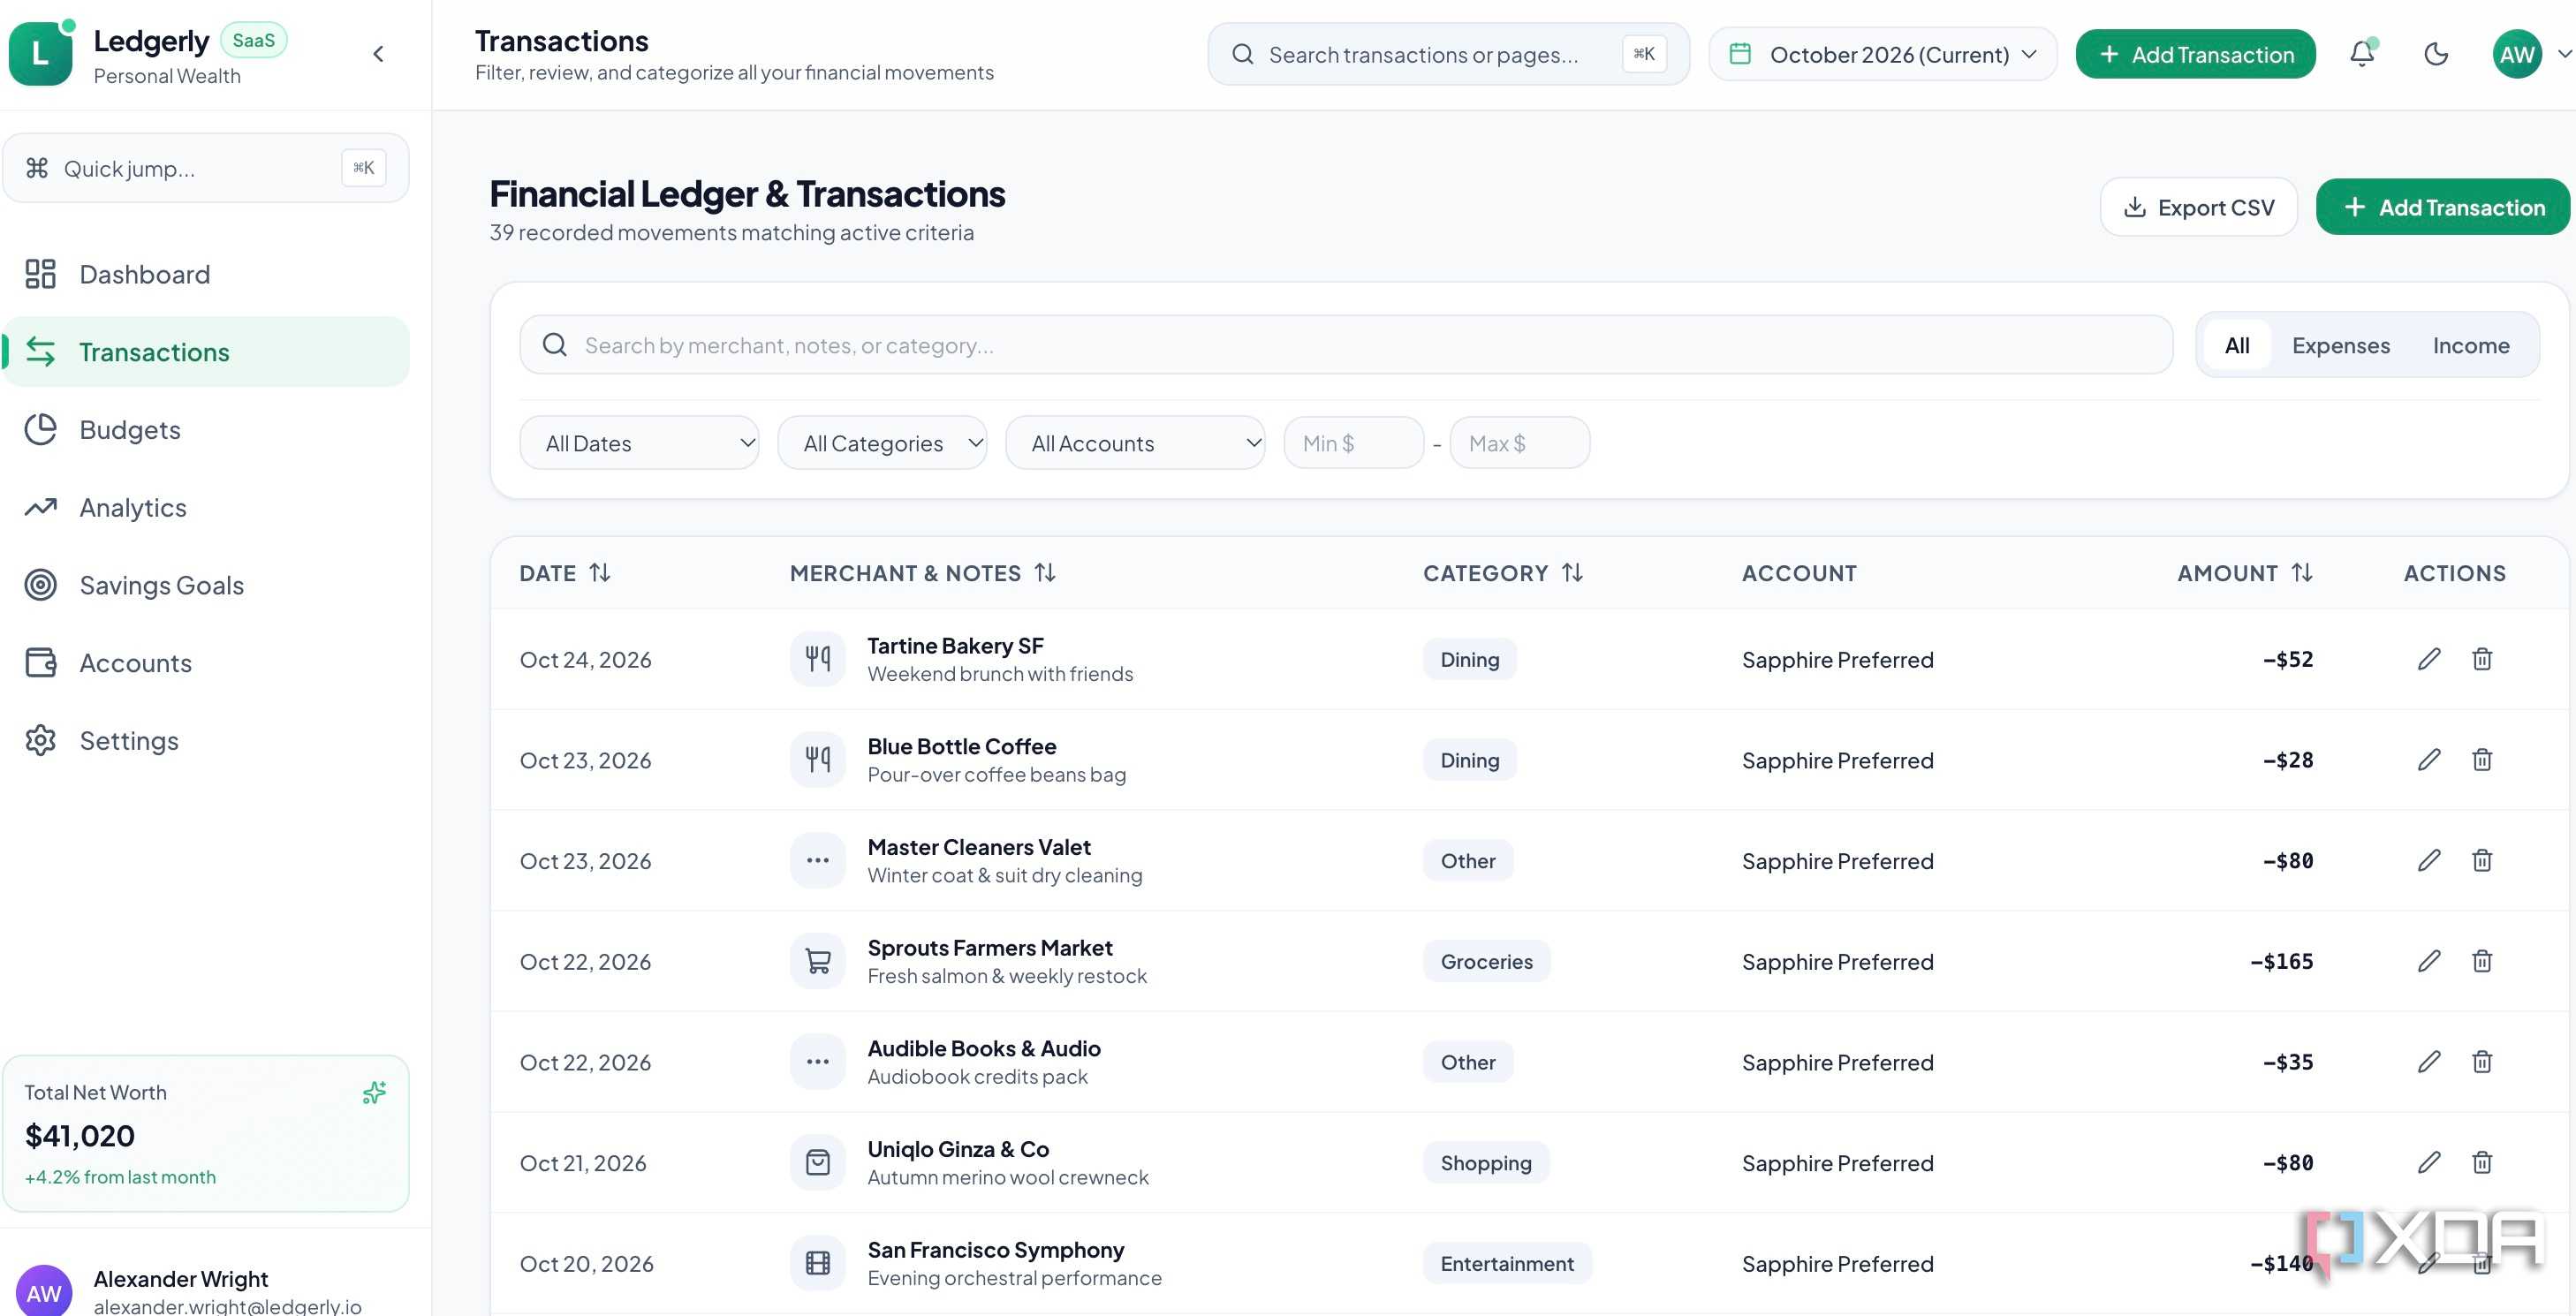Delete the Blue Bottle Coffee transaction

click(x=2482, y=760)
